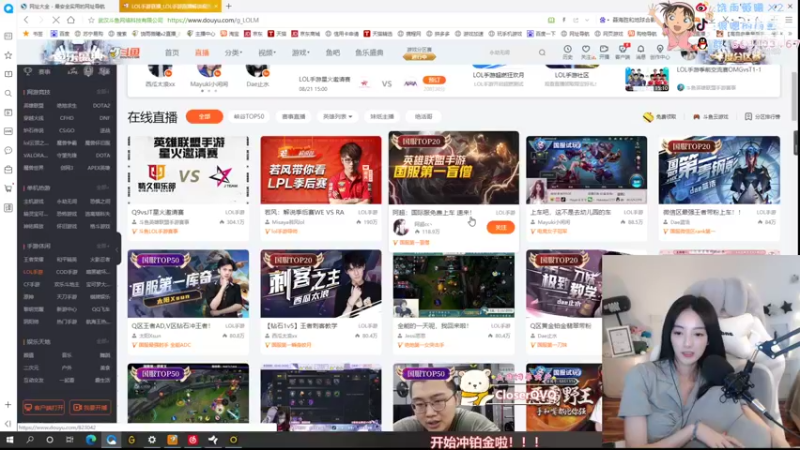Screen dimensions: 800x450
Task: Open the 英雄列表 dropdown filter
Action: tap(338, 117)
